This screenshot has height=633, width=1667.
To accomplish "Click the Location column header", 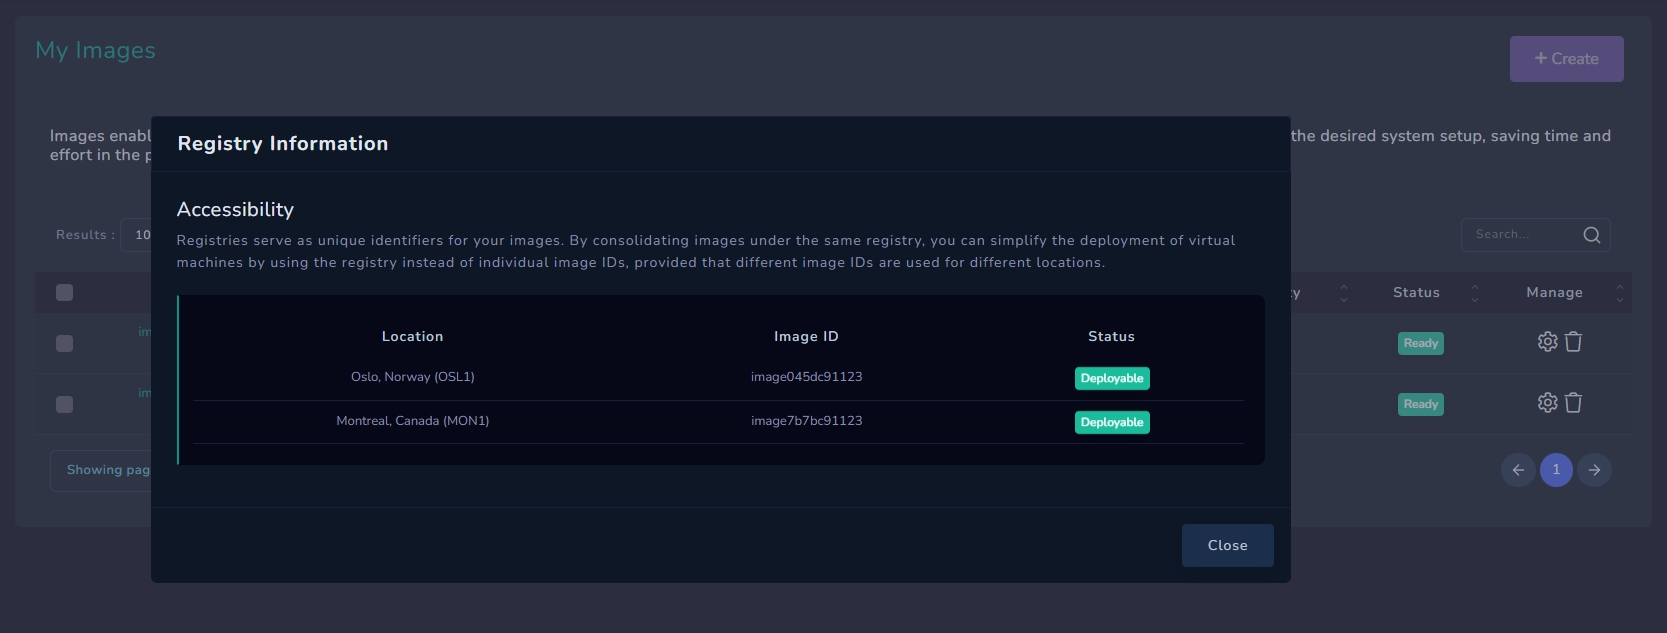I will 412,337.
